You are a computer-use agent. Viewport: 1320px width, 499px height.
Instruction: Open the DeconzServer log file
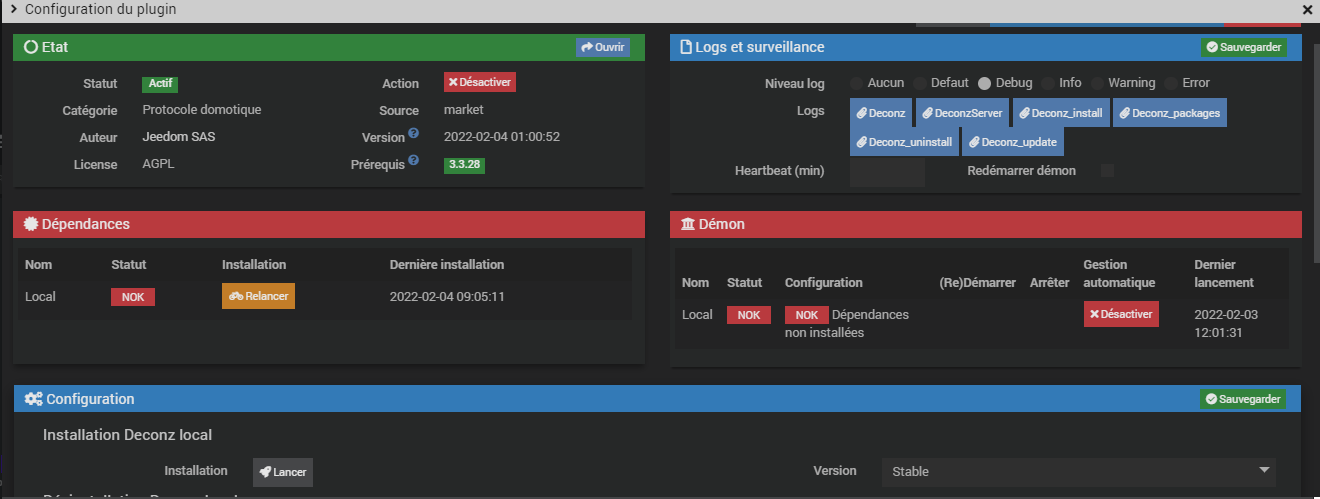tap(962, 113)
